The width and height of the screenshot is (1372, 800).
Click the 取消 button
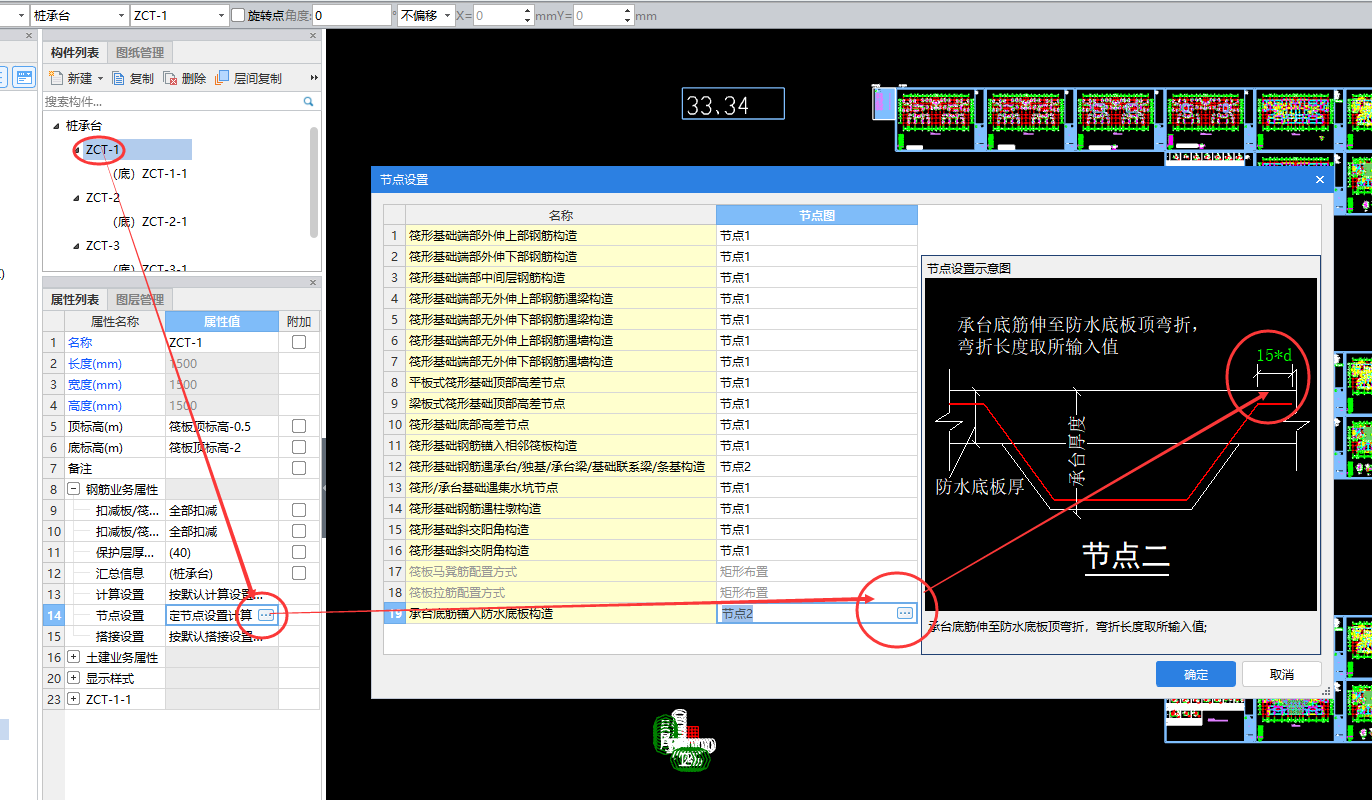(1282, 674)
